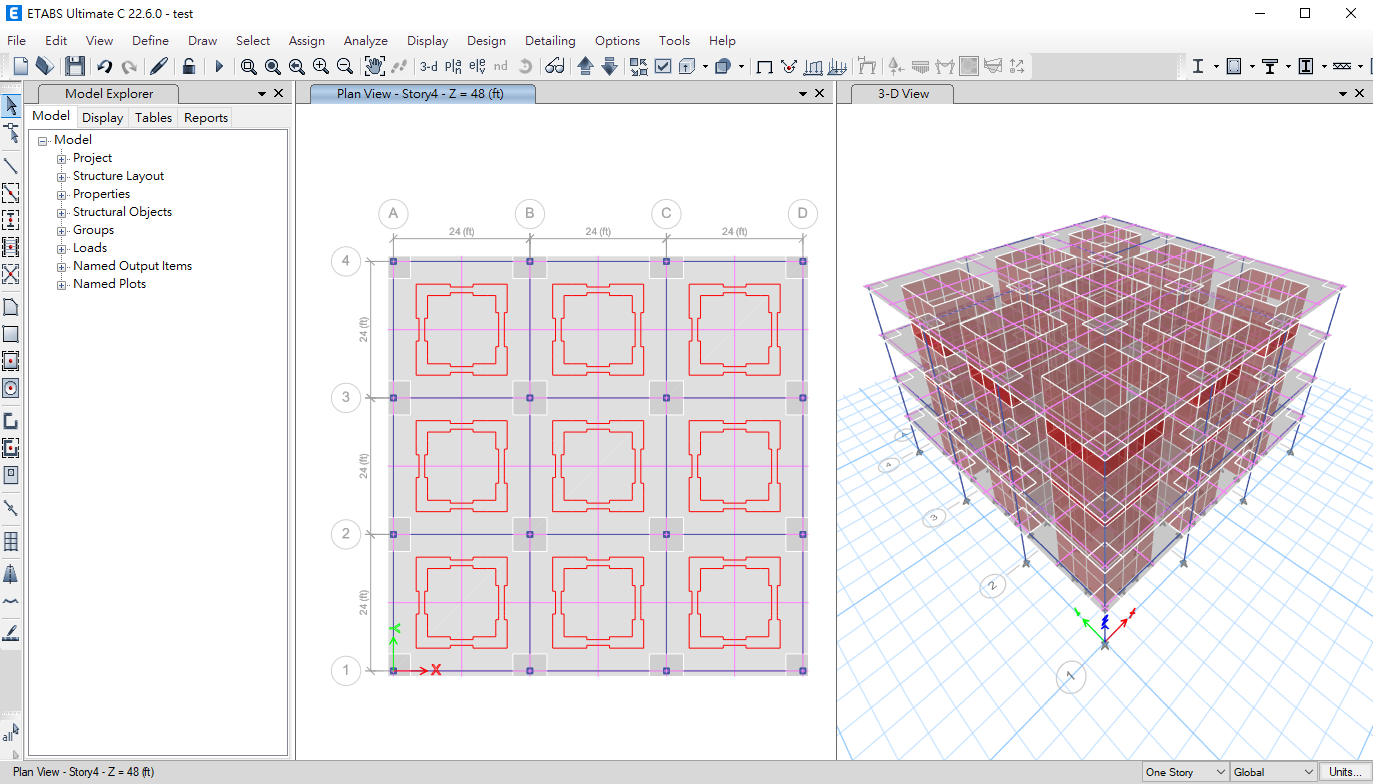Expand the Structure Layout node

(62, 177)
